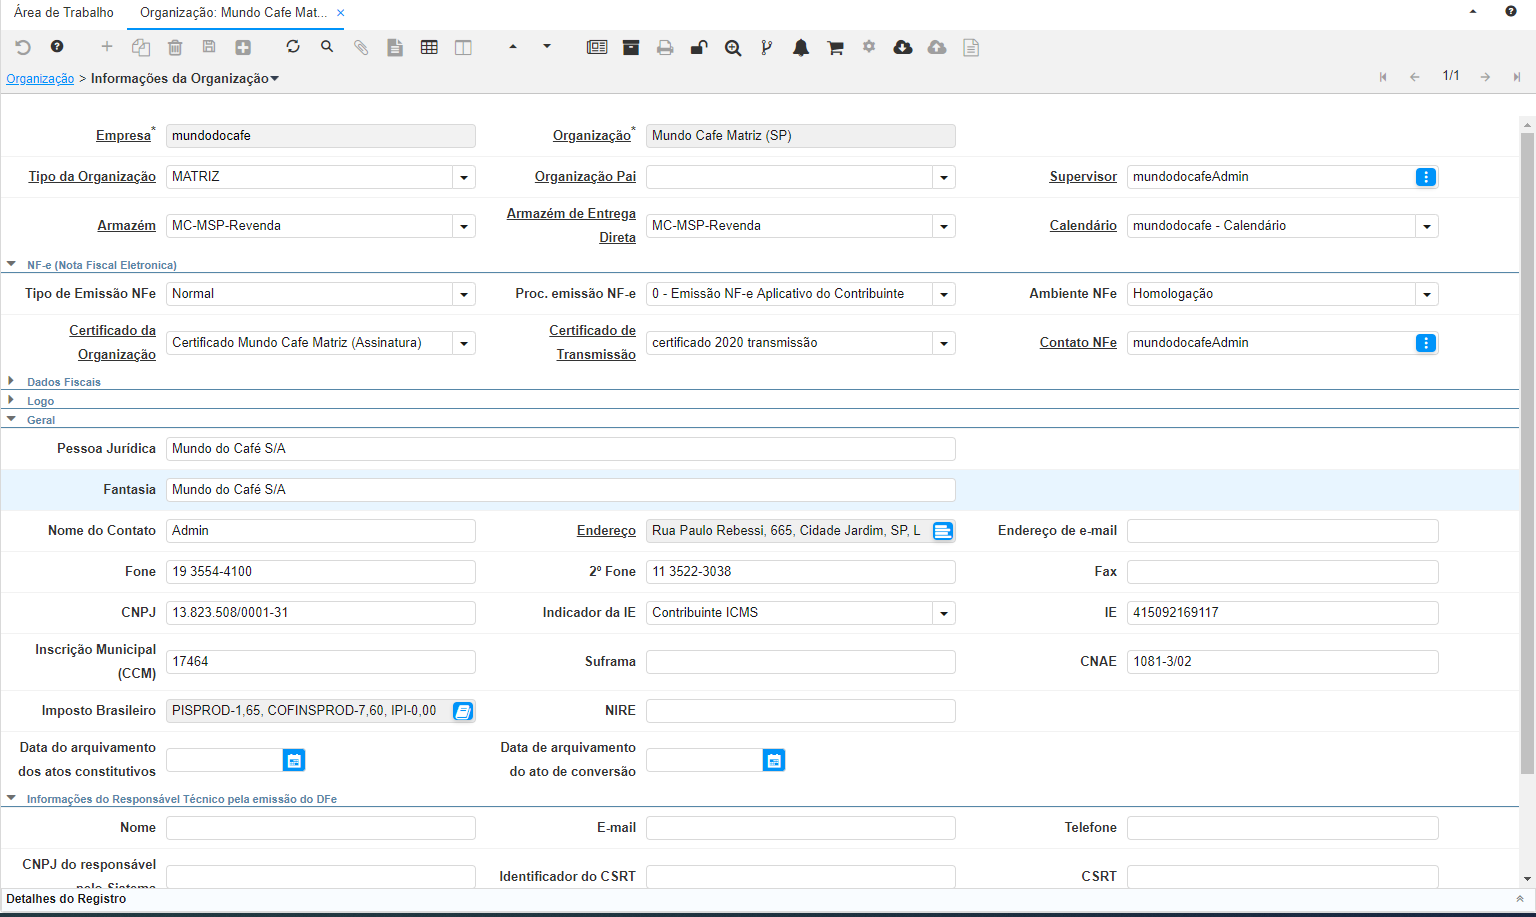Viewport: 1536px width, 917px height.
Task: Click the Undo changes toolbar icon
Action: [x=23, y=47]
